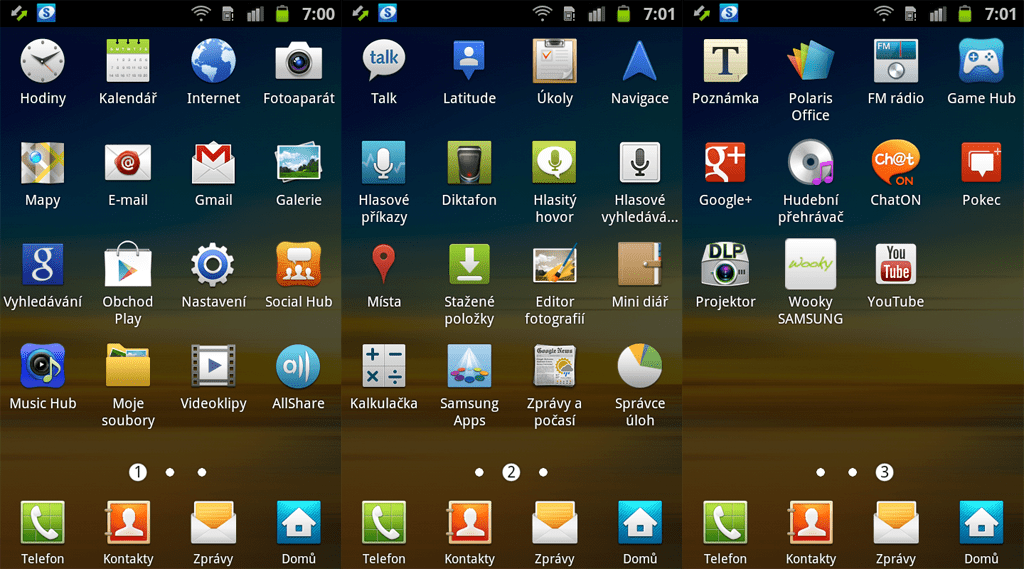Open the Diktafon recorder
The image size is (1024, 569).
pos(469,163)
